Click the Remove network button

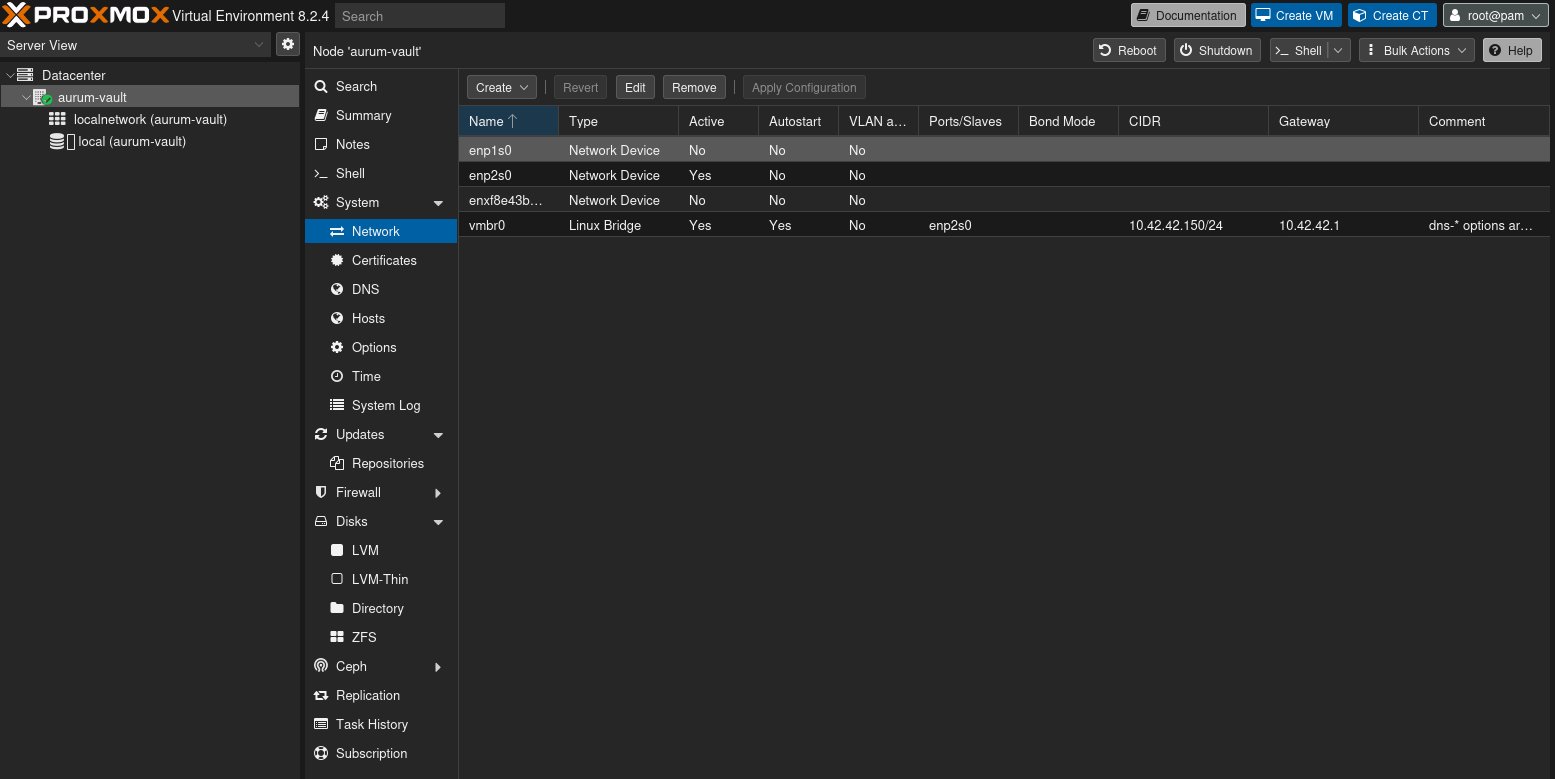[x=694, y=87]
